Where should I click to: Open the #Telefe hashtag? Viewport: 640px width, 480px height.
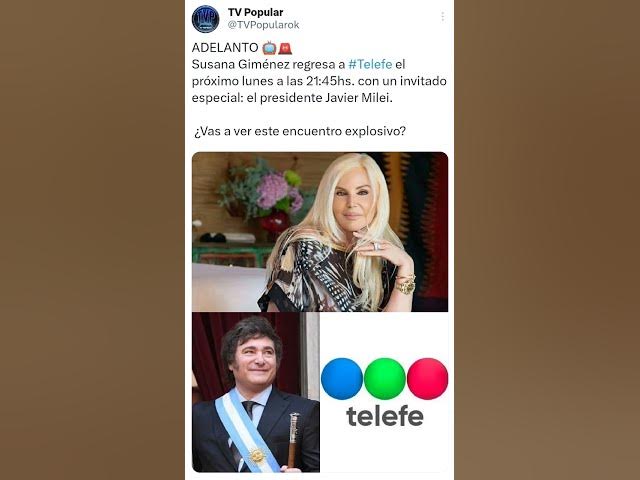coord(370,64)
